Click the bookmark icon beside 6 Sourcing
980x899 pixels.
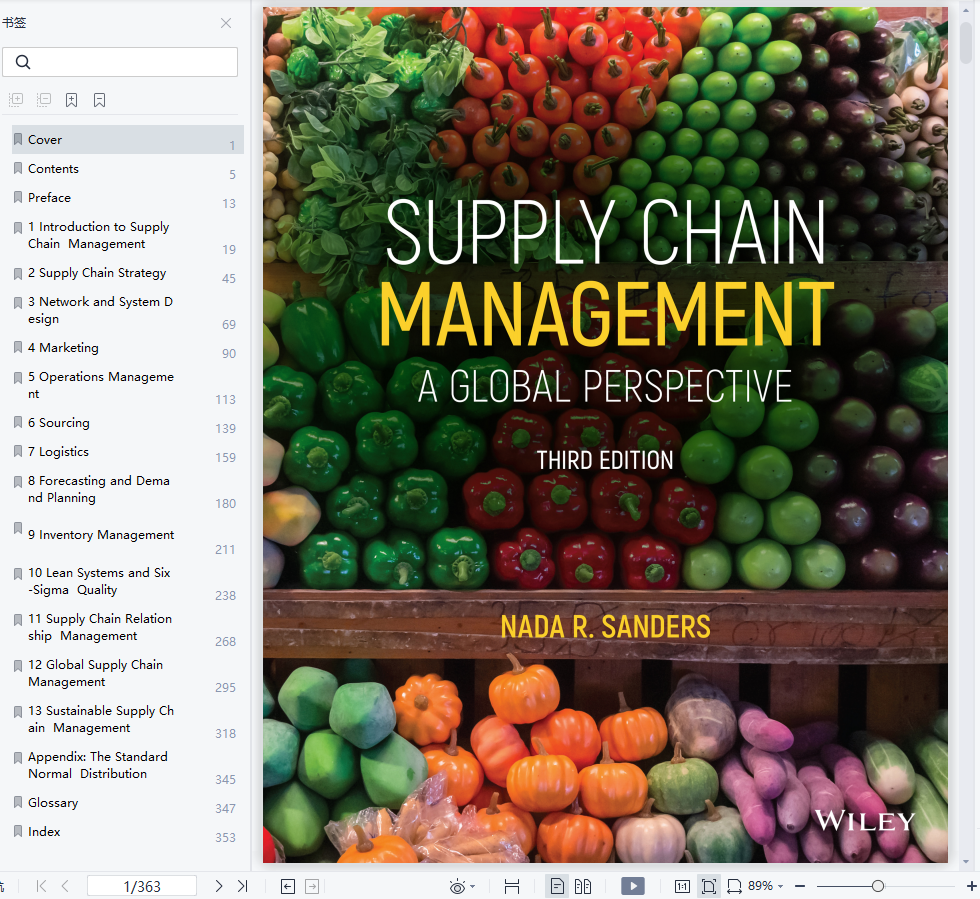click(x=18, y=422)
